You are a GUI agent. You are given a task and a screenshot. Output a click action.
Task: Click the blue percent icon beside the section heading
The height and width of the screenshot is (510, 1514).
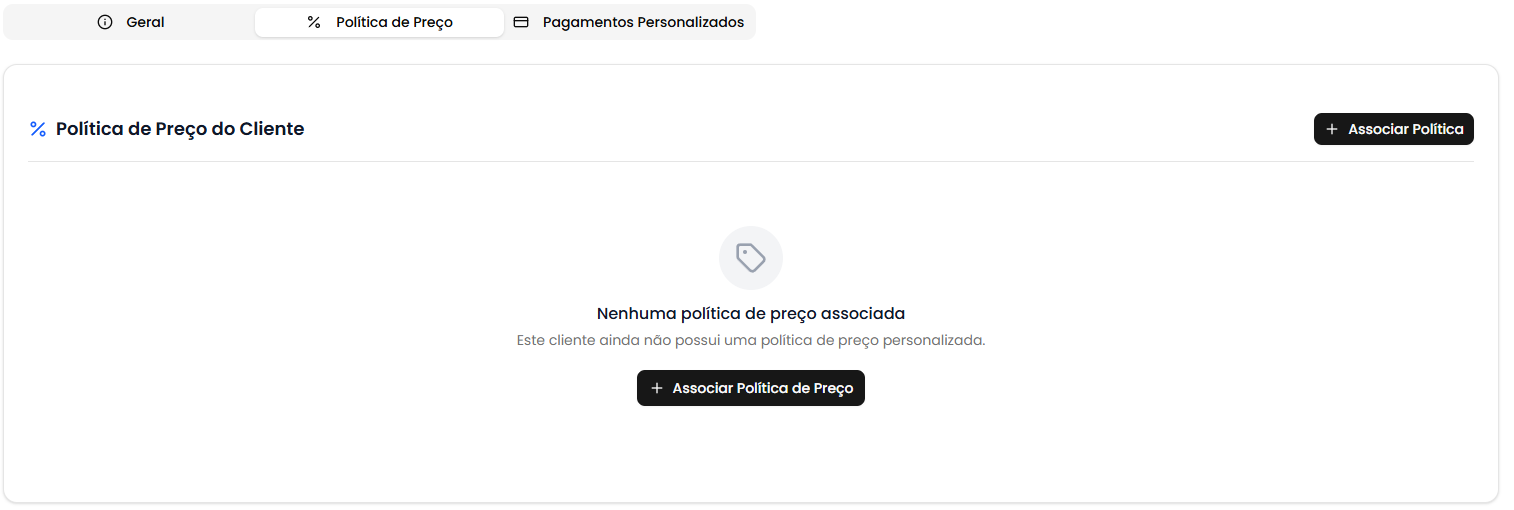(38, 129)
